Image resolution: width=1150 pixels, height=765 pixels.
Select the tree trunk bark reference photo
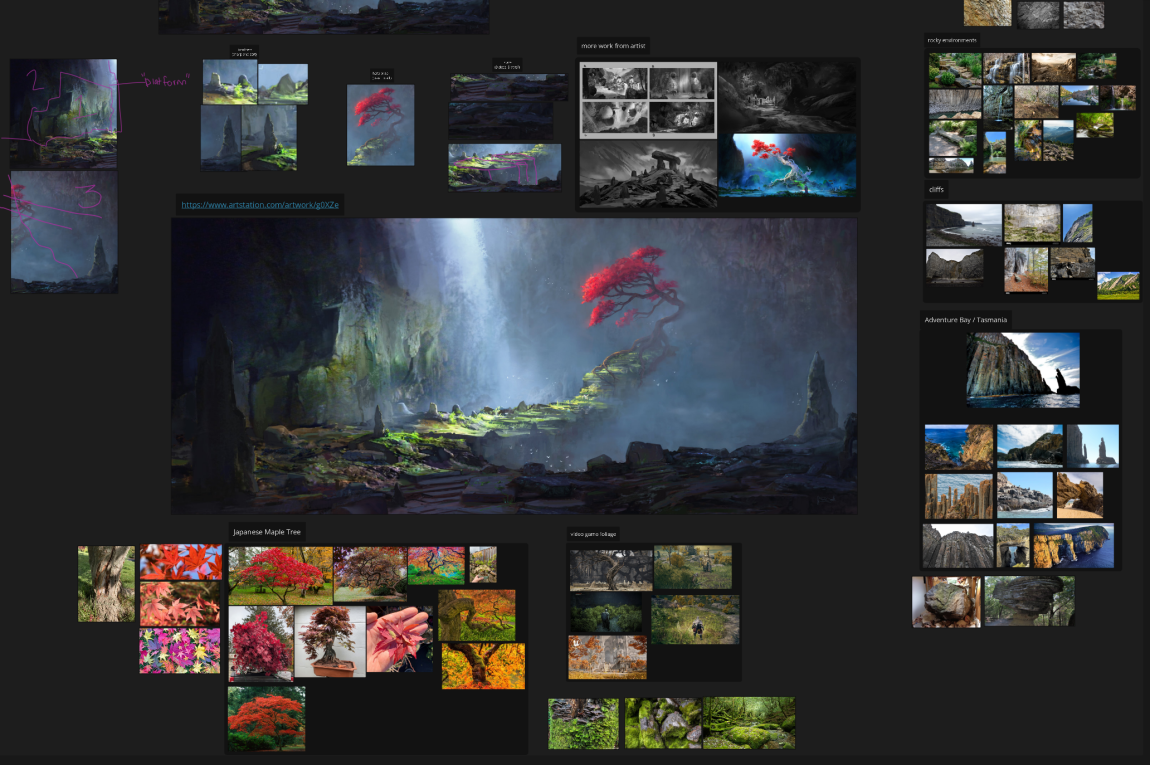106,584
